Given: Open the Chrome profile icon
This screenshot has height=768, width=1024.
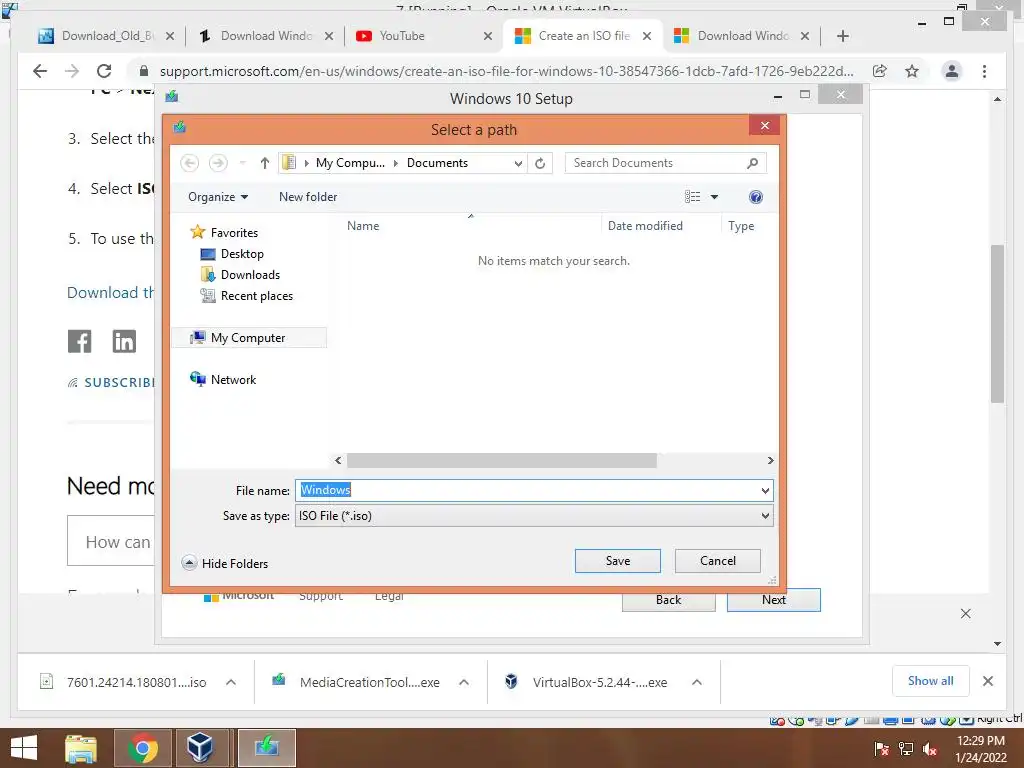Looking at the screenshot, I should [x=952, y=71].
